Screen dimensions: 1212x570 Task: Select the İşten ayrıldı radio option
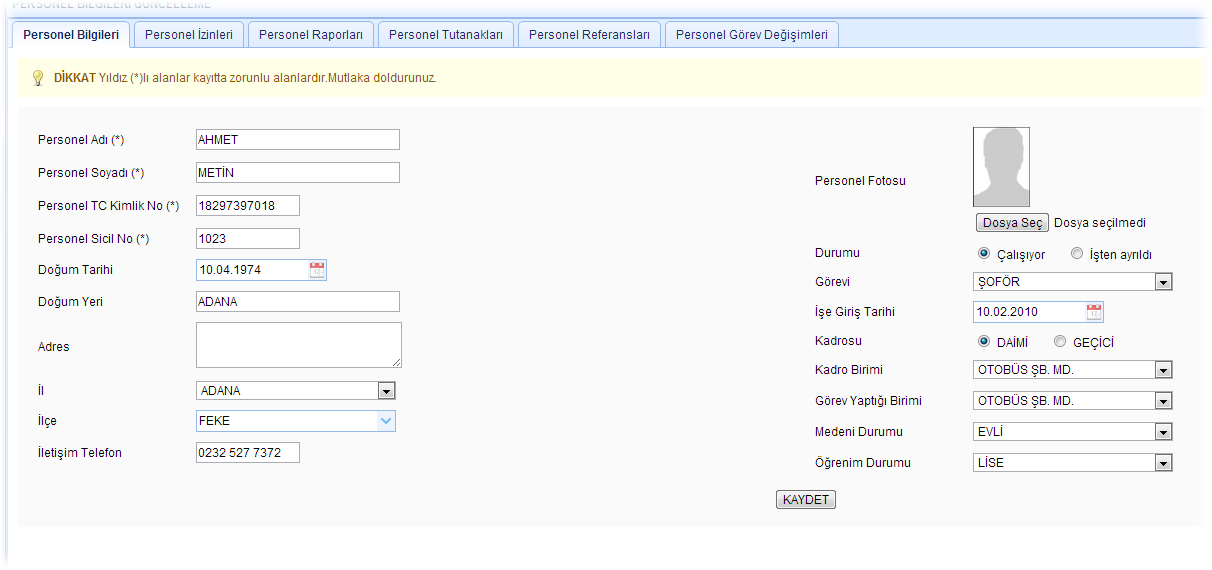tap(1077, 254)
